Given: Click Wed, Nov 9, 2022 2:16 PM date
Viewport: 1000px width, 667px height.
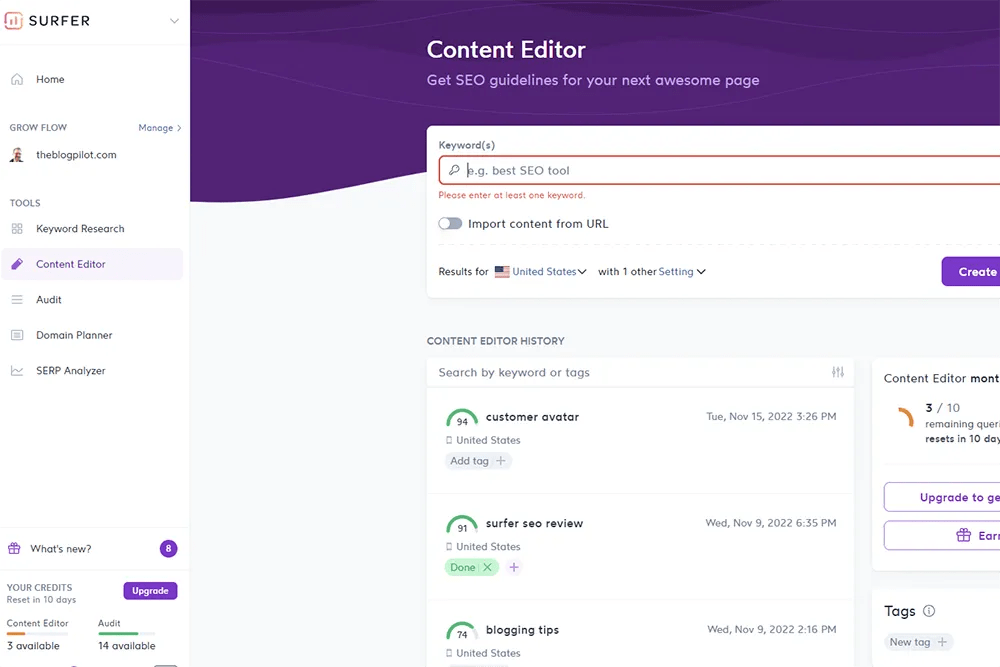Looking at the screenshot, I should point(772,629).
